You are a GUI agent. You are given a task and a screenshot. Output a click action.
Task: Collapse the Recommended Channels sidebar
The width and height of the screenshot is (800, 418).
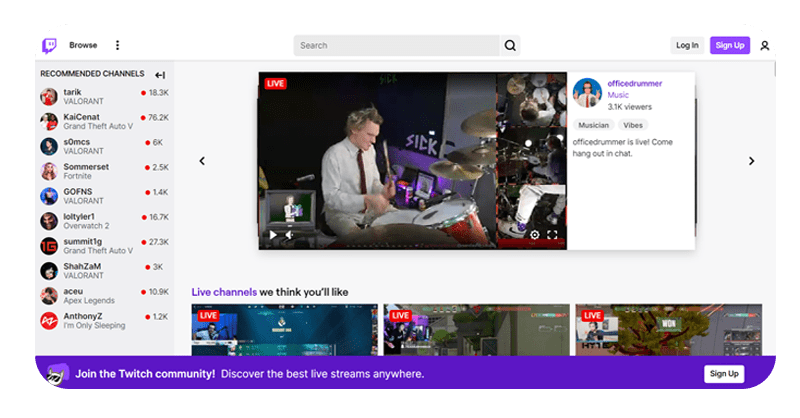click(160, 75)
